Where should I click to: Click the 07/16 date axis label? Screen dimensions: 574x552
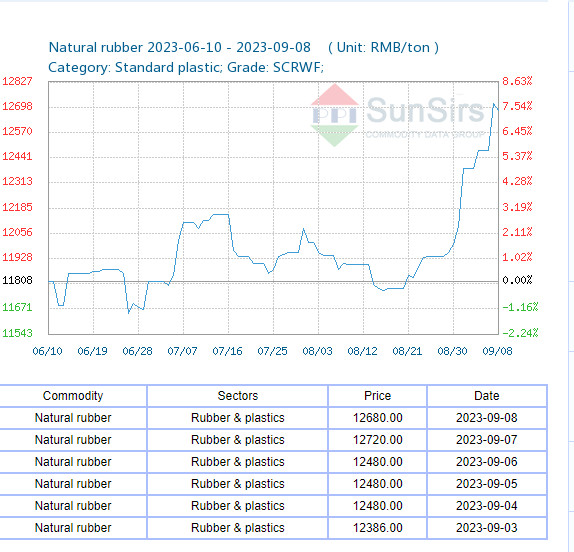227,351
